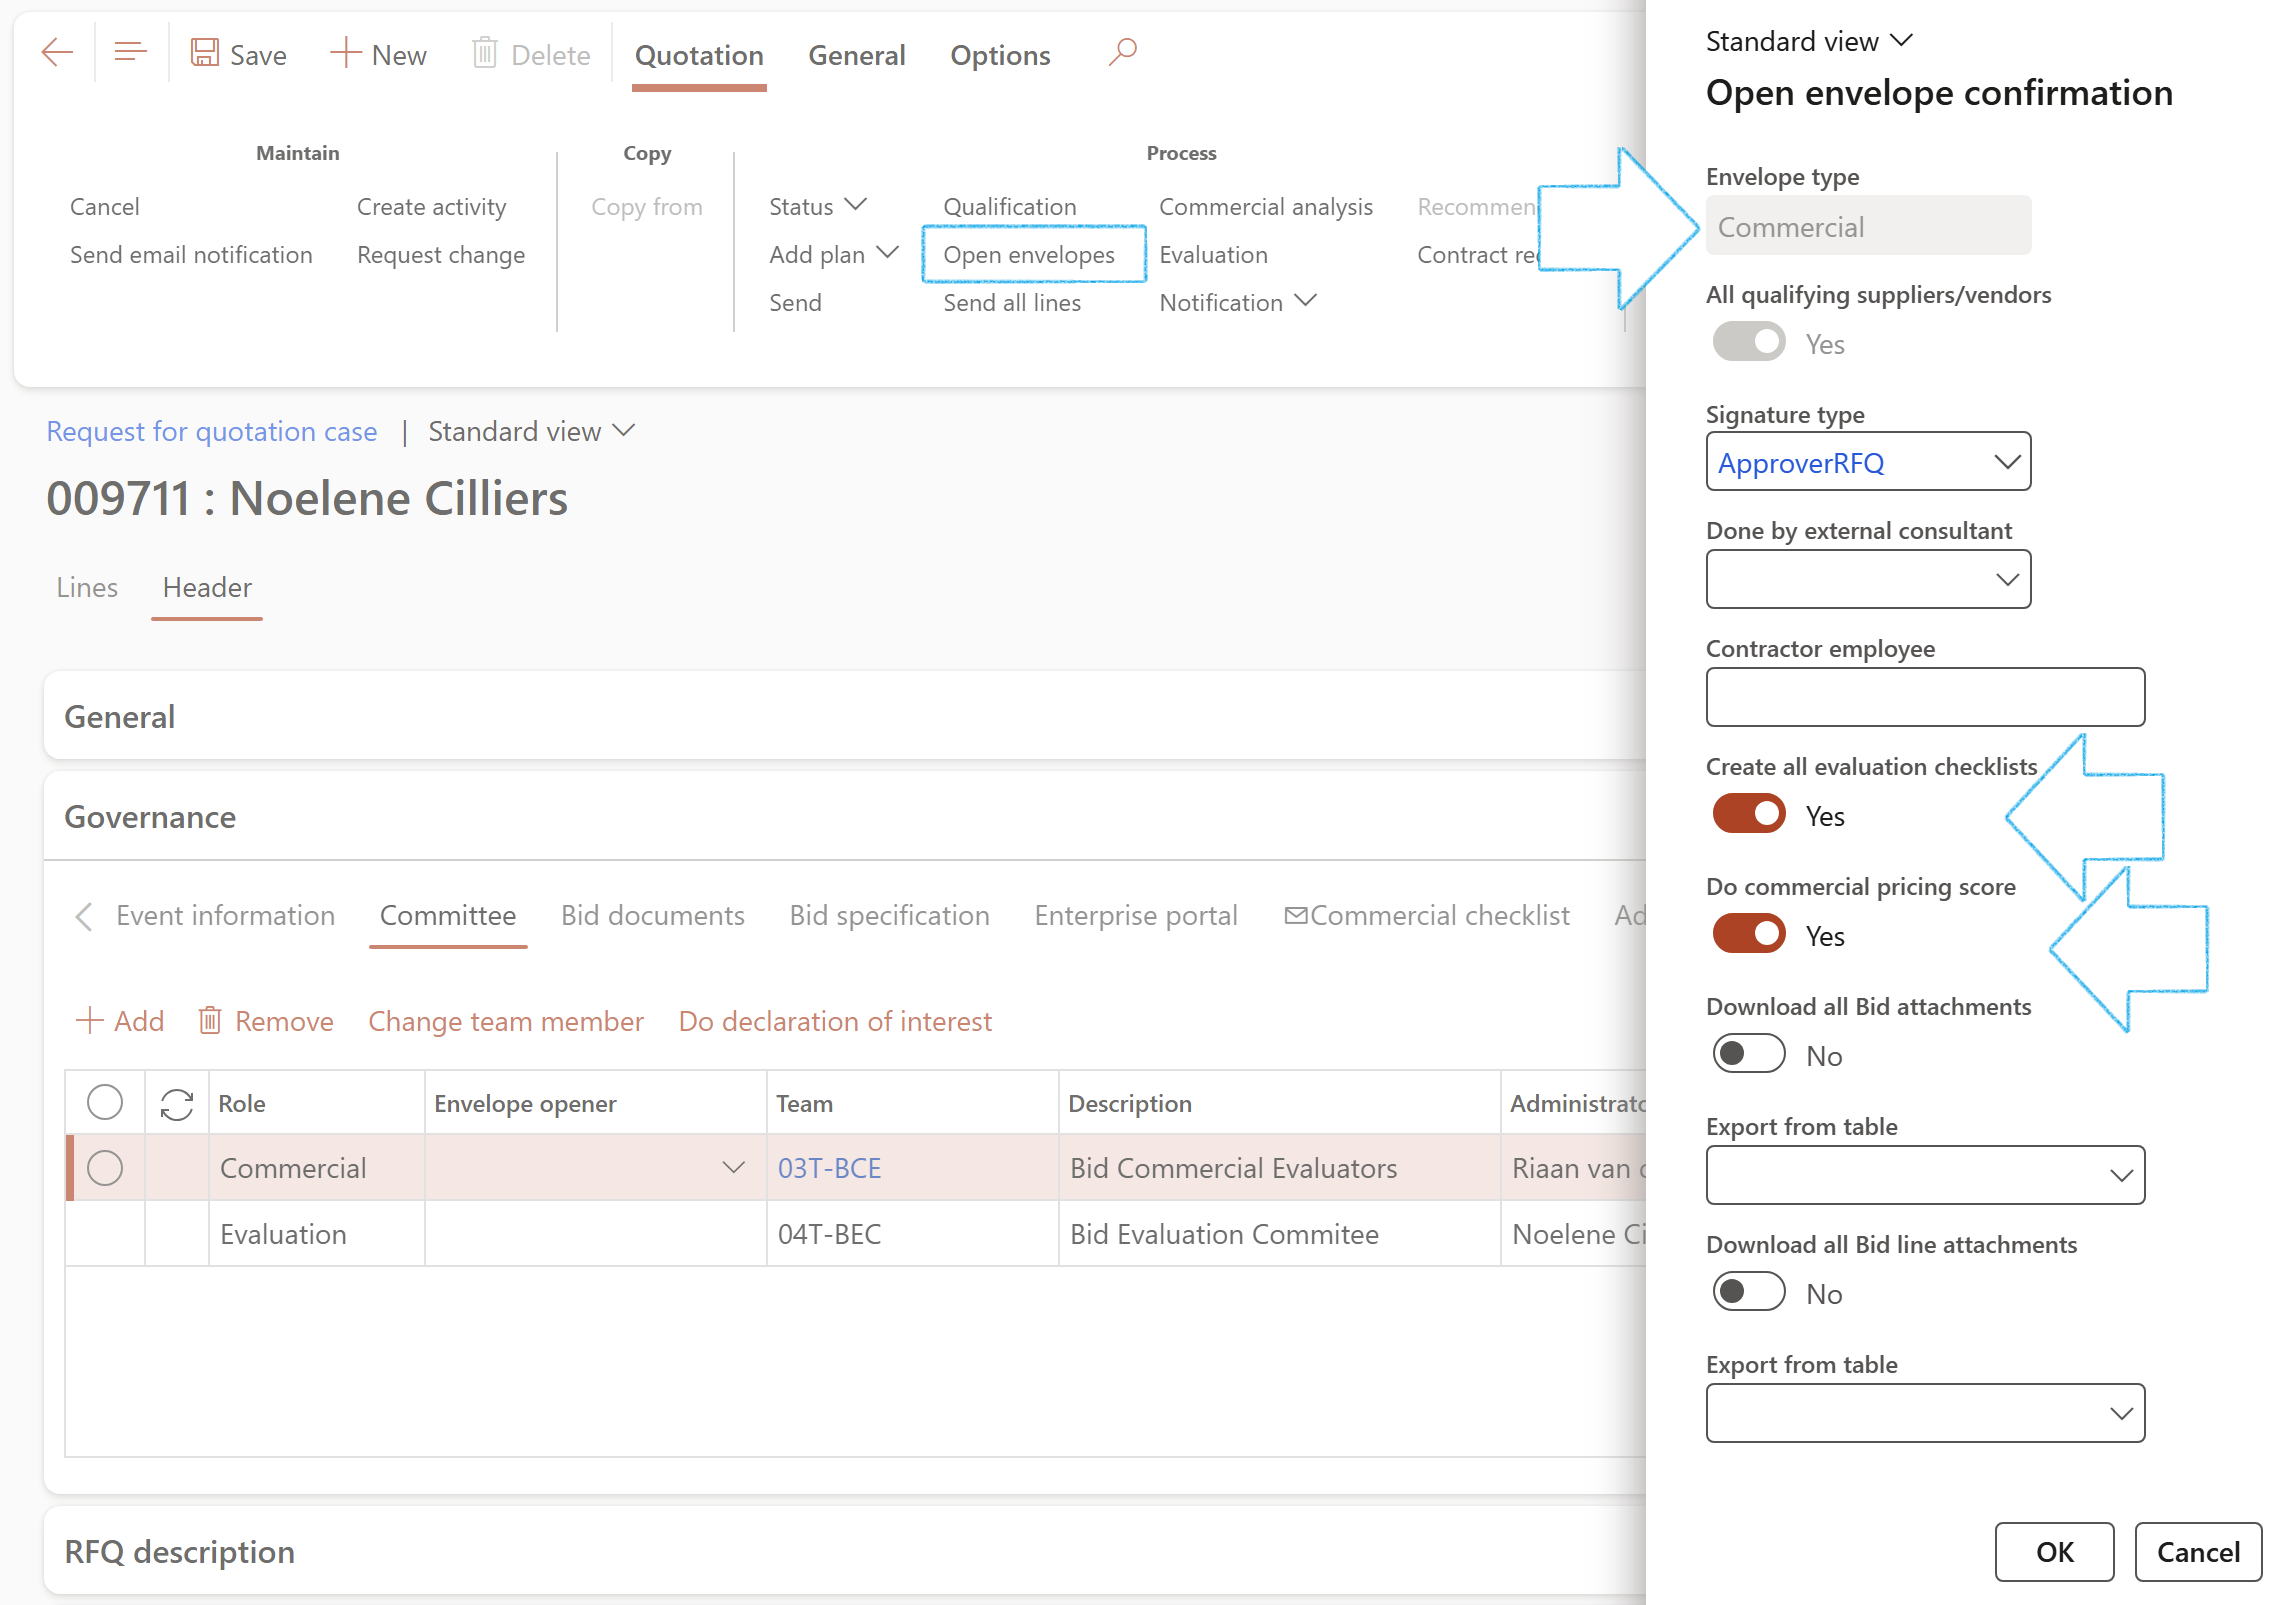Click the search magnifier icon

[x=1123, y=51]
